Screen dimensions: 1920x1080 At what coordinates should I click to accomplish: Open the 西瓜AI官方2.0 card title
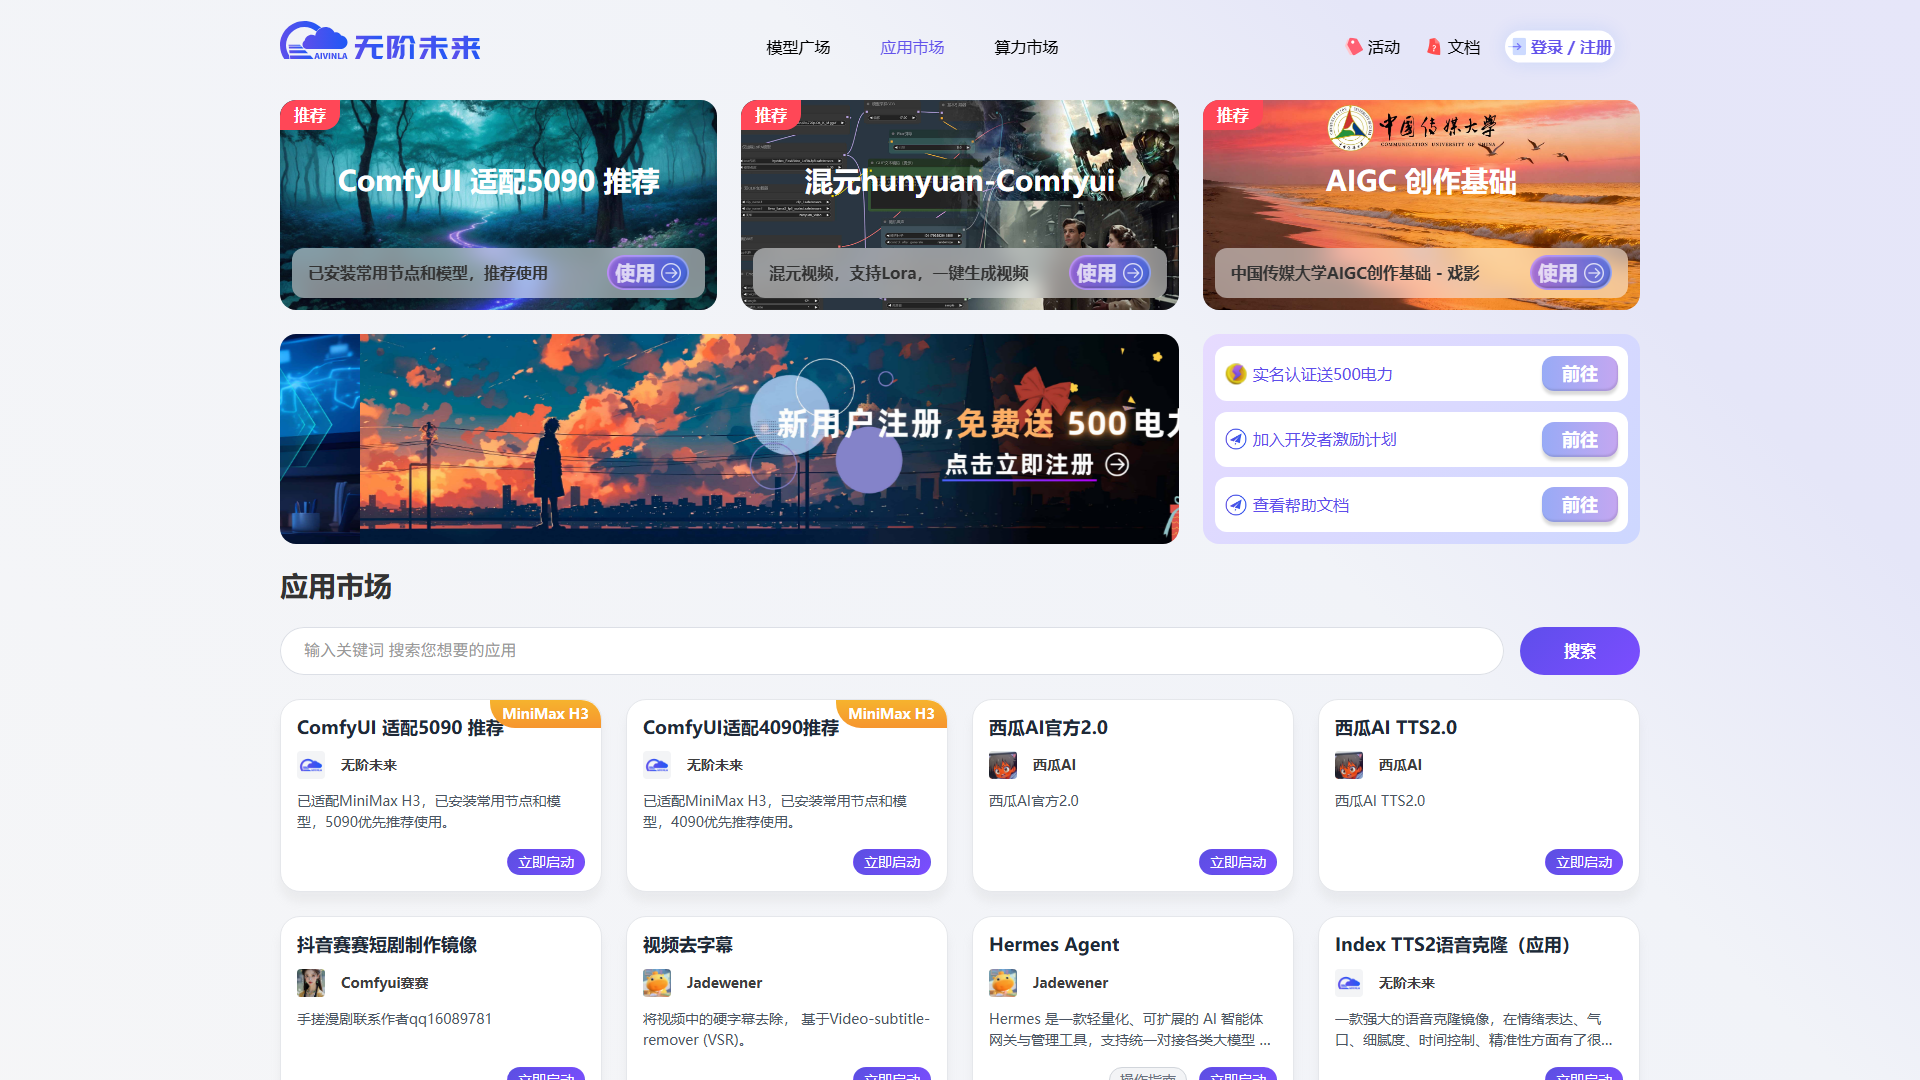(x=1048, y=728)
